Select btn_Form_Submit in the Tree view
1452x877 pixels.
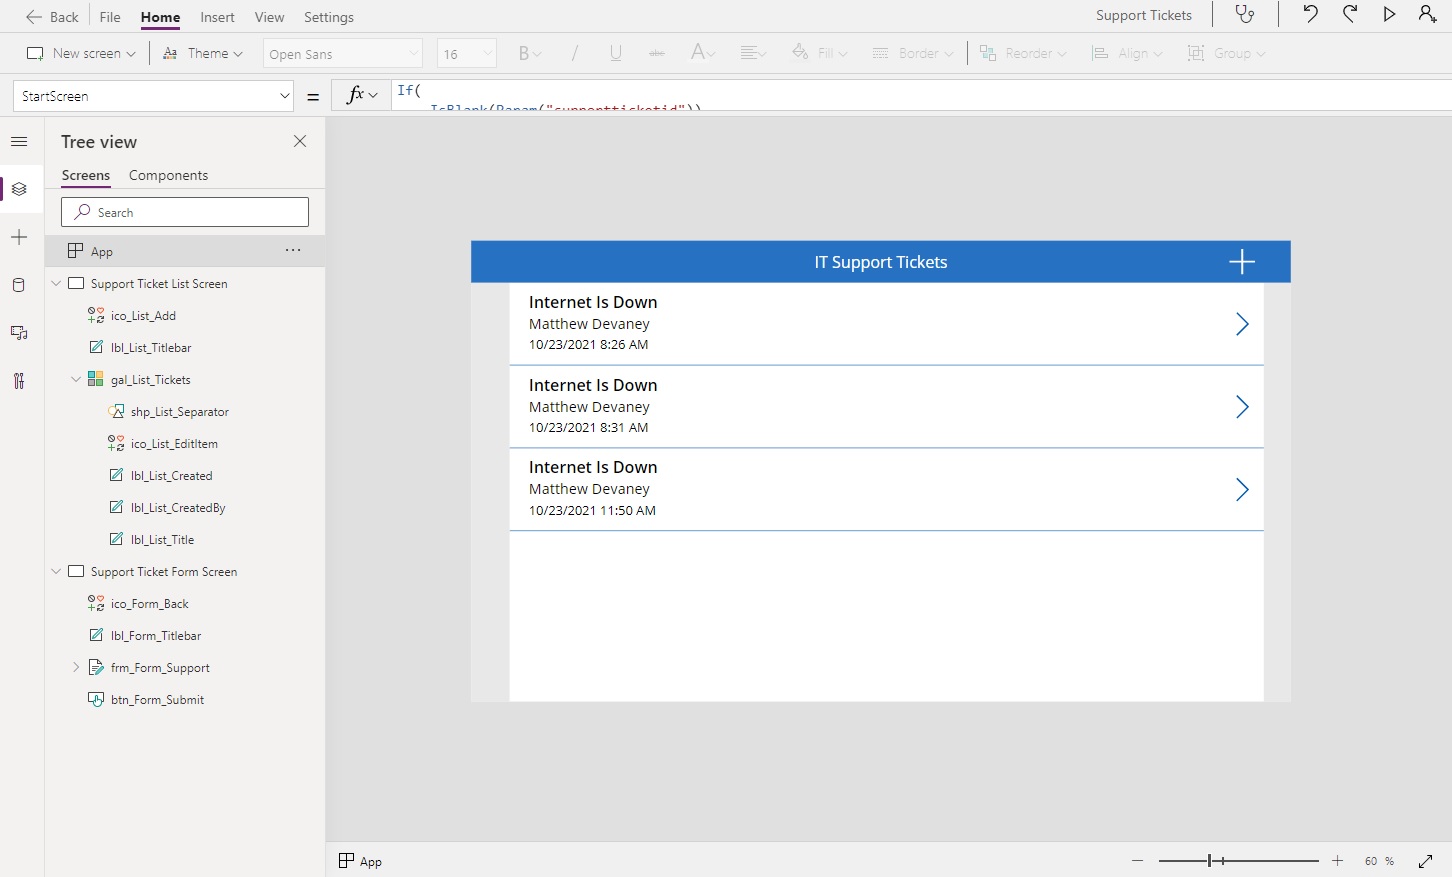[x=157, y=699]
